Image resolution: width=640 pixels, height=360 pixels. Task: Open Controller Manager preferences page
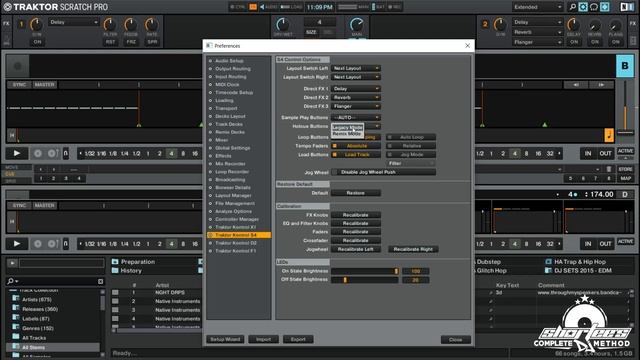click(x=237, y=219)
